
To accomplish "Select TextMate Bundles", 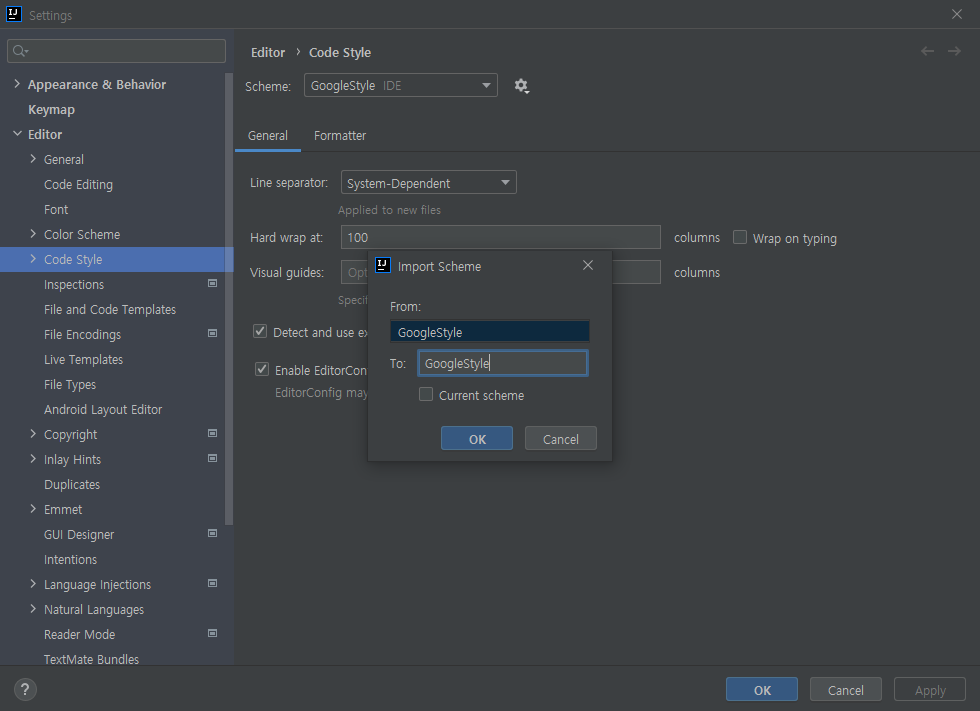I will 91,659.
